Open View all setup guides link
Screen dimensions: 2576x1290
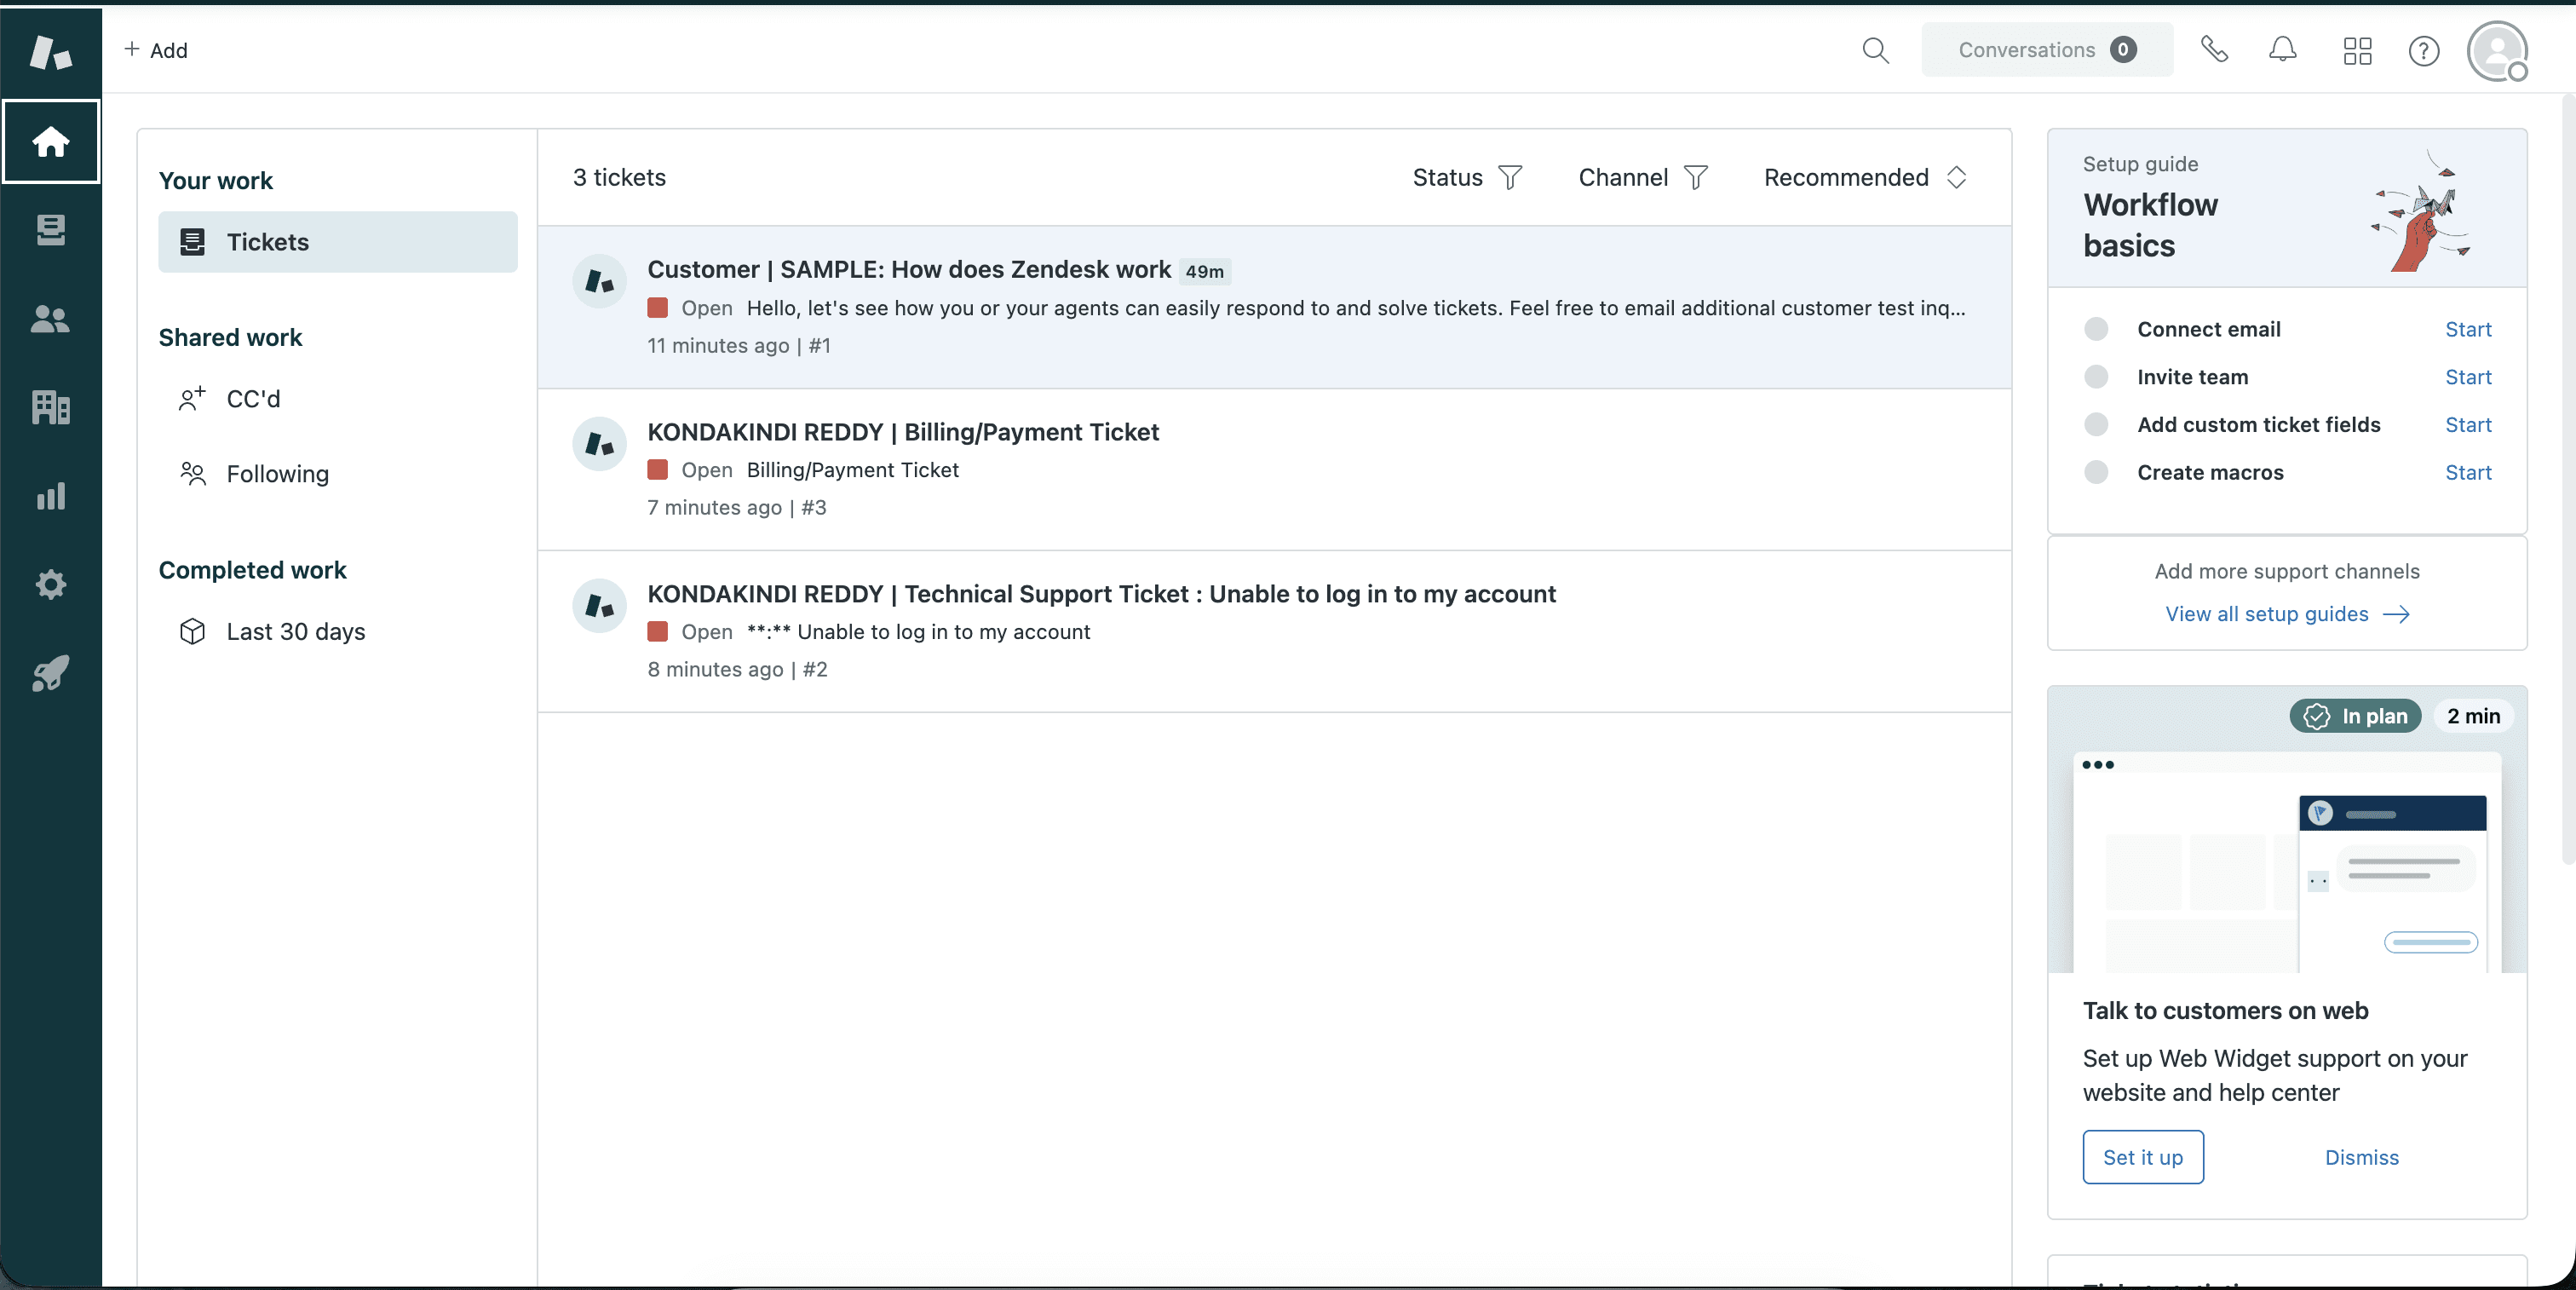pyautogui.click(x=2286, y=614)
